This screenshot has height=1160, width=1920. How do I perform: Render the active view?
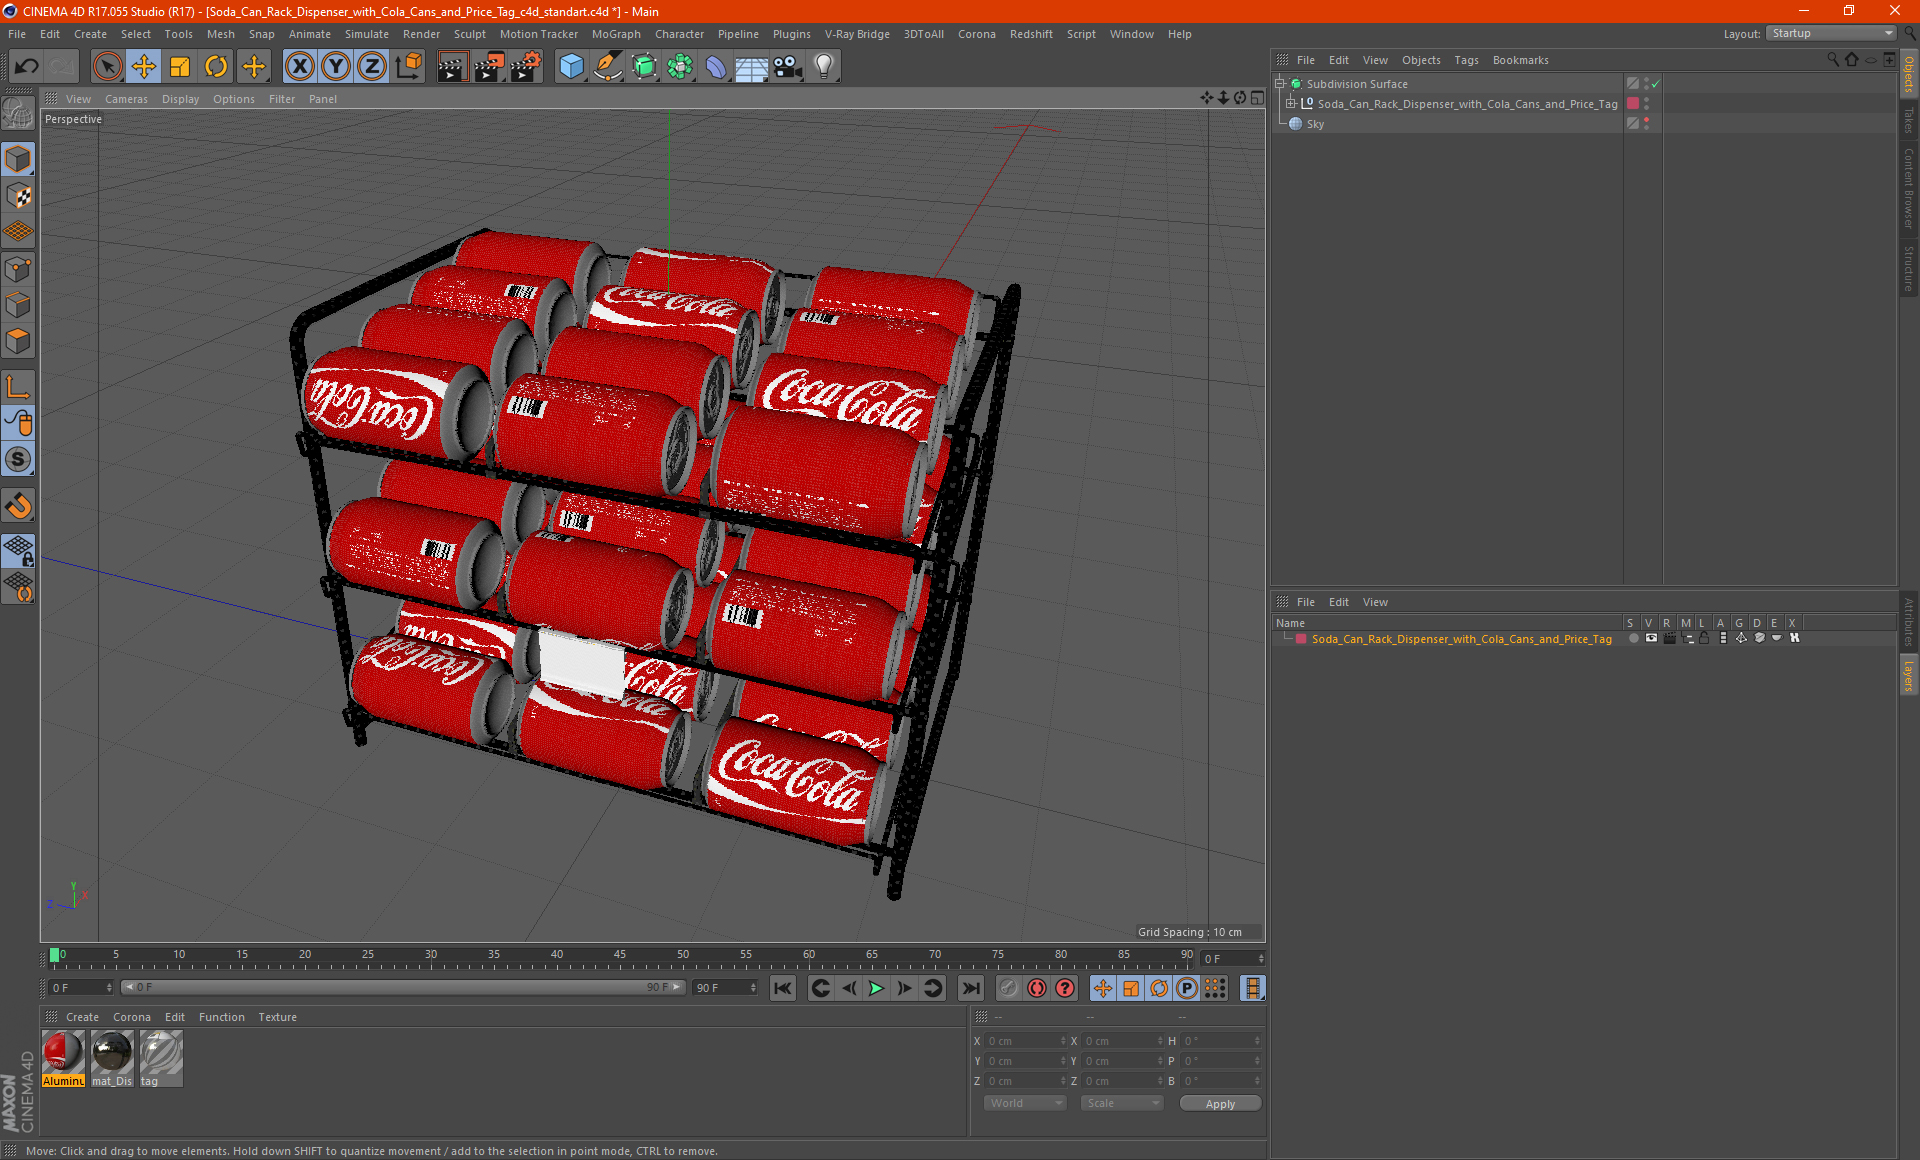click(452, 67)
